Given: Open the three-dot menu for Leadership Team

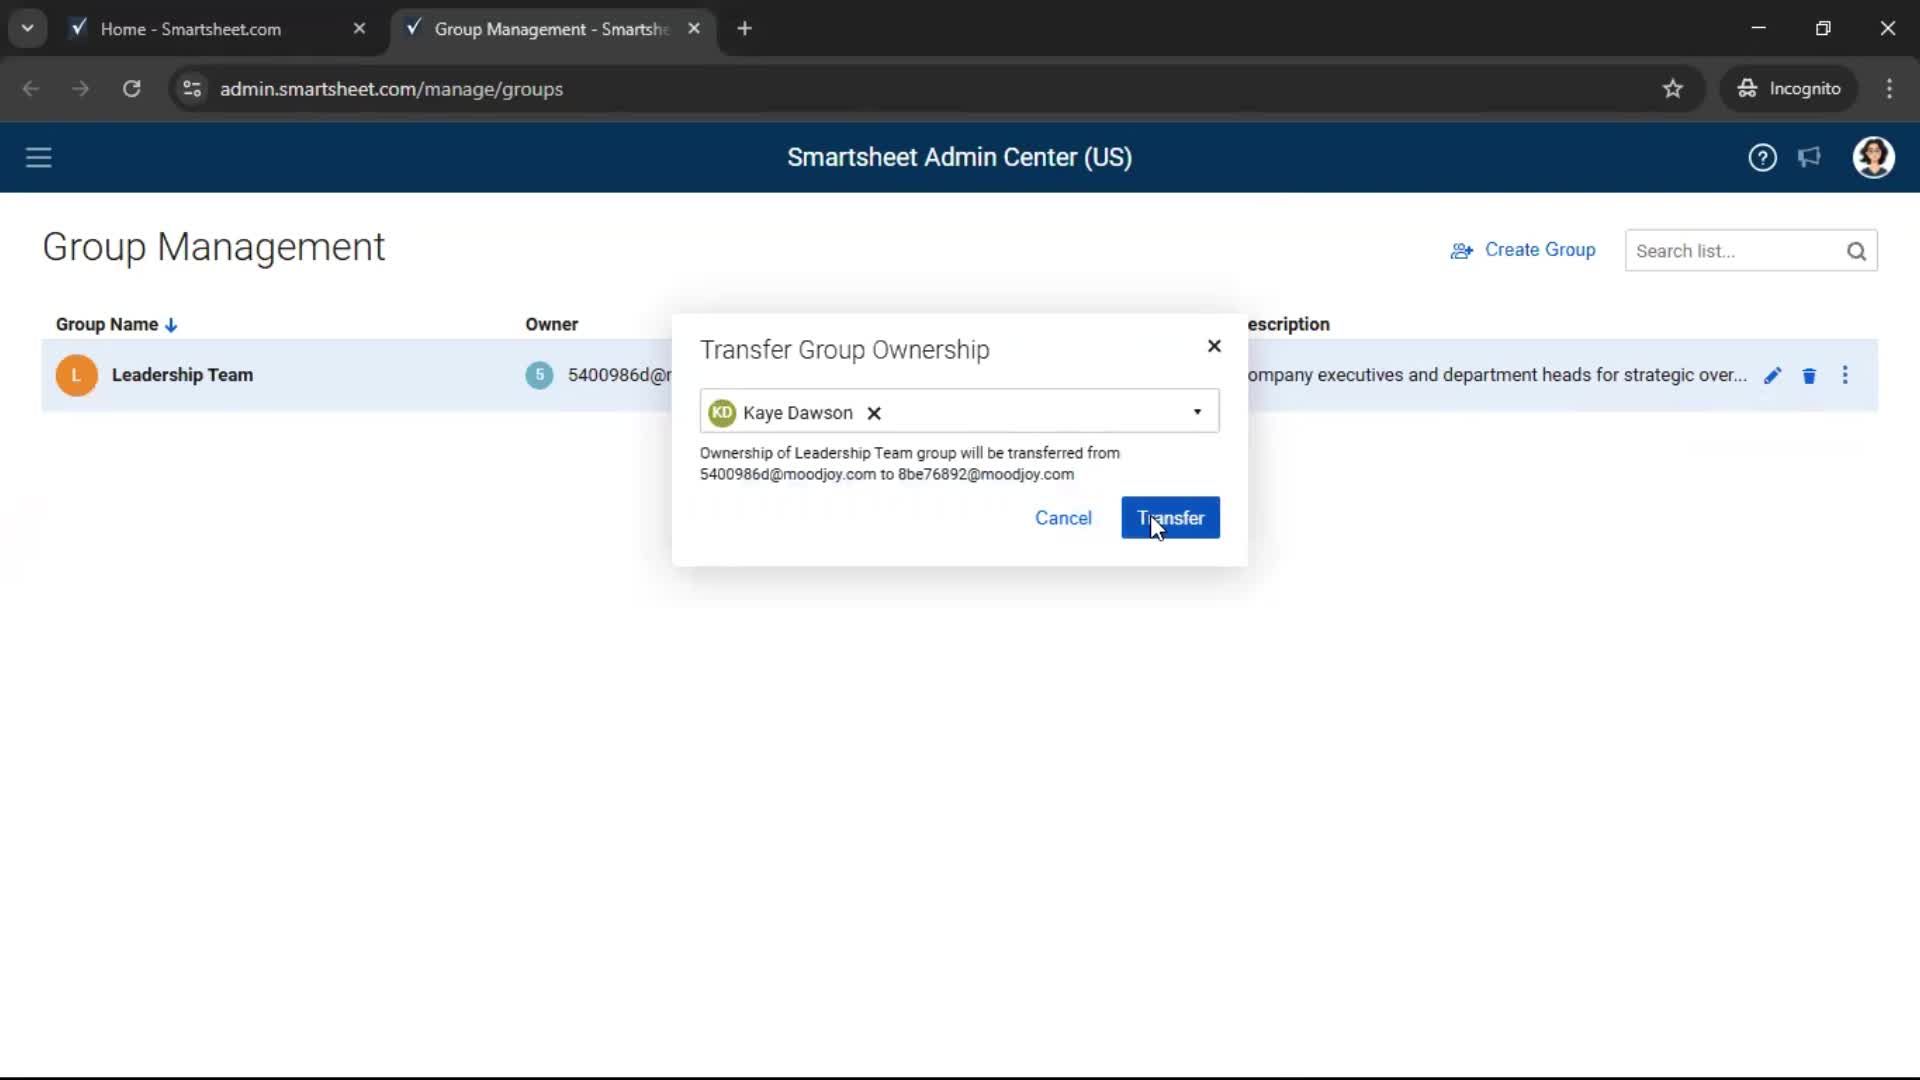Looking at the screenshot, I should click(x=1846, y=375).
